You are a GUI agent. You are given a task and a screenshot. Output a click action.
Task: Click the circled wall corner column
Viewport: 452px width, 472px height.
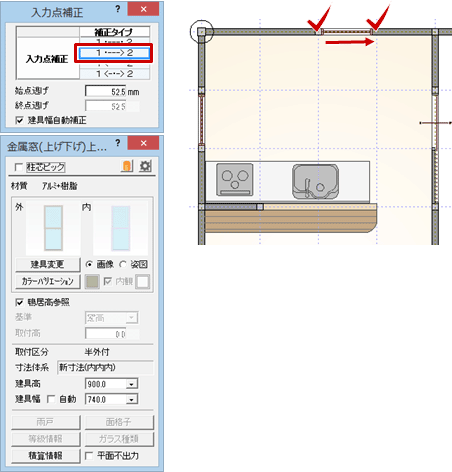point(201,32)
